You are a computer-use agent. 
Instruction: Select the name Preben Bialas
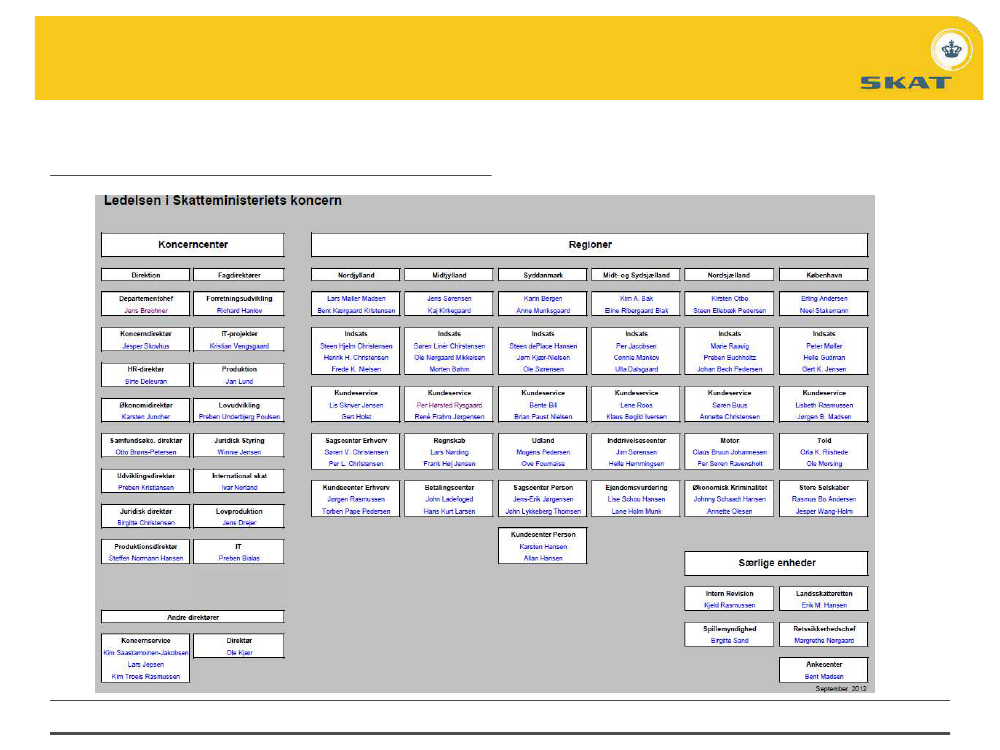[x=239, y=558]
